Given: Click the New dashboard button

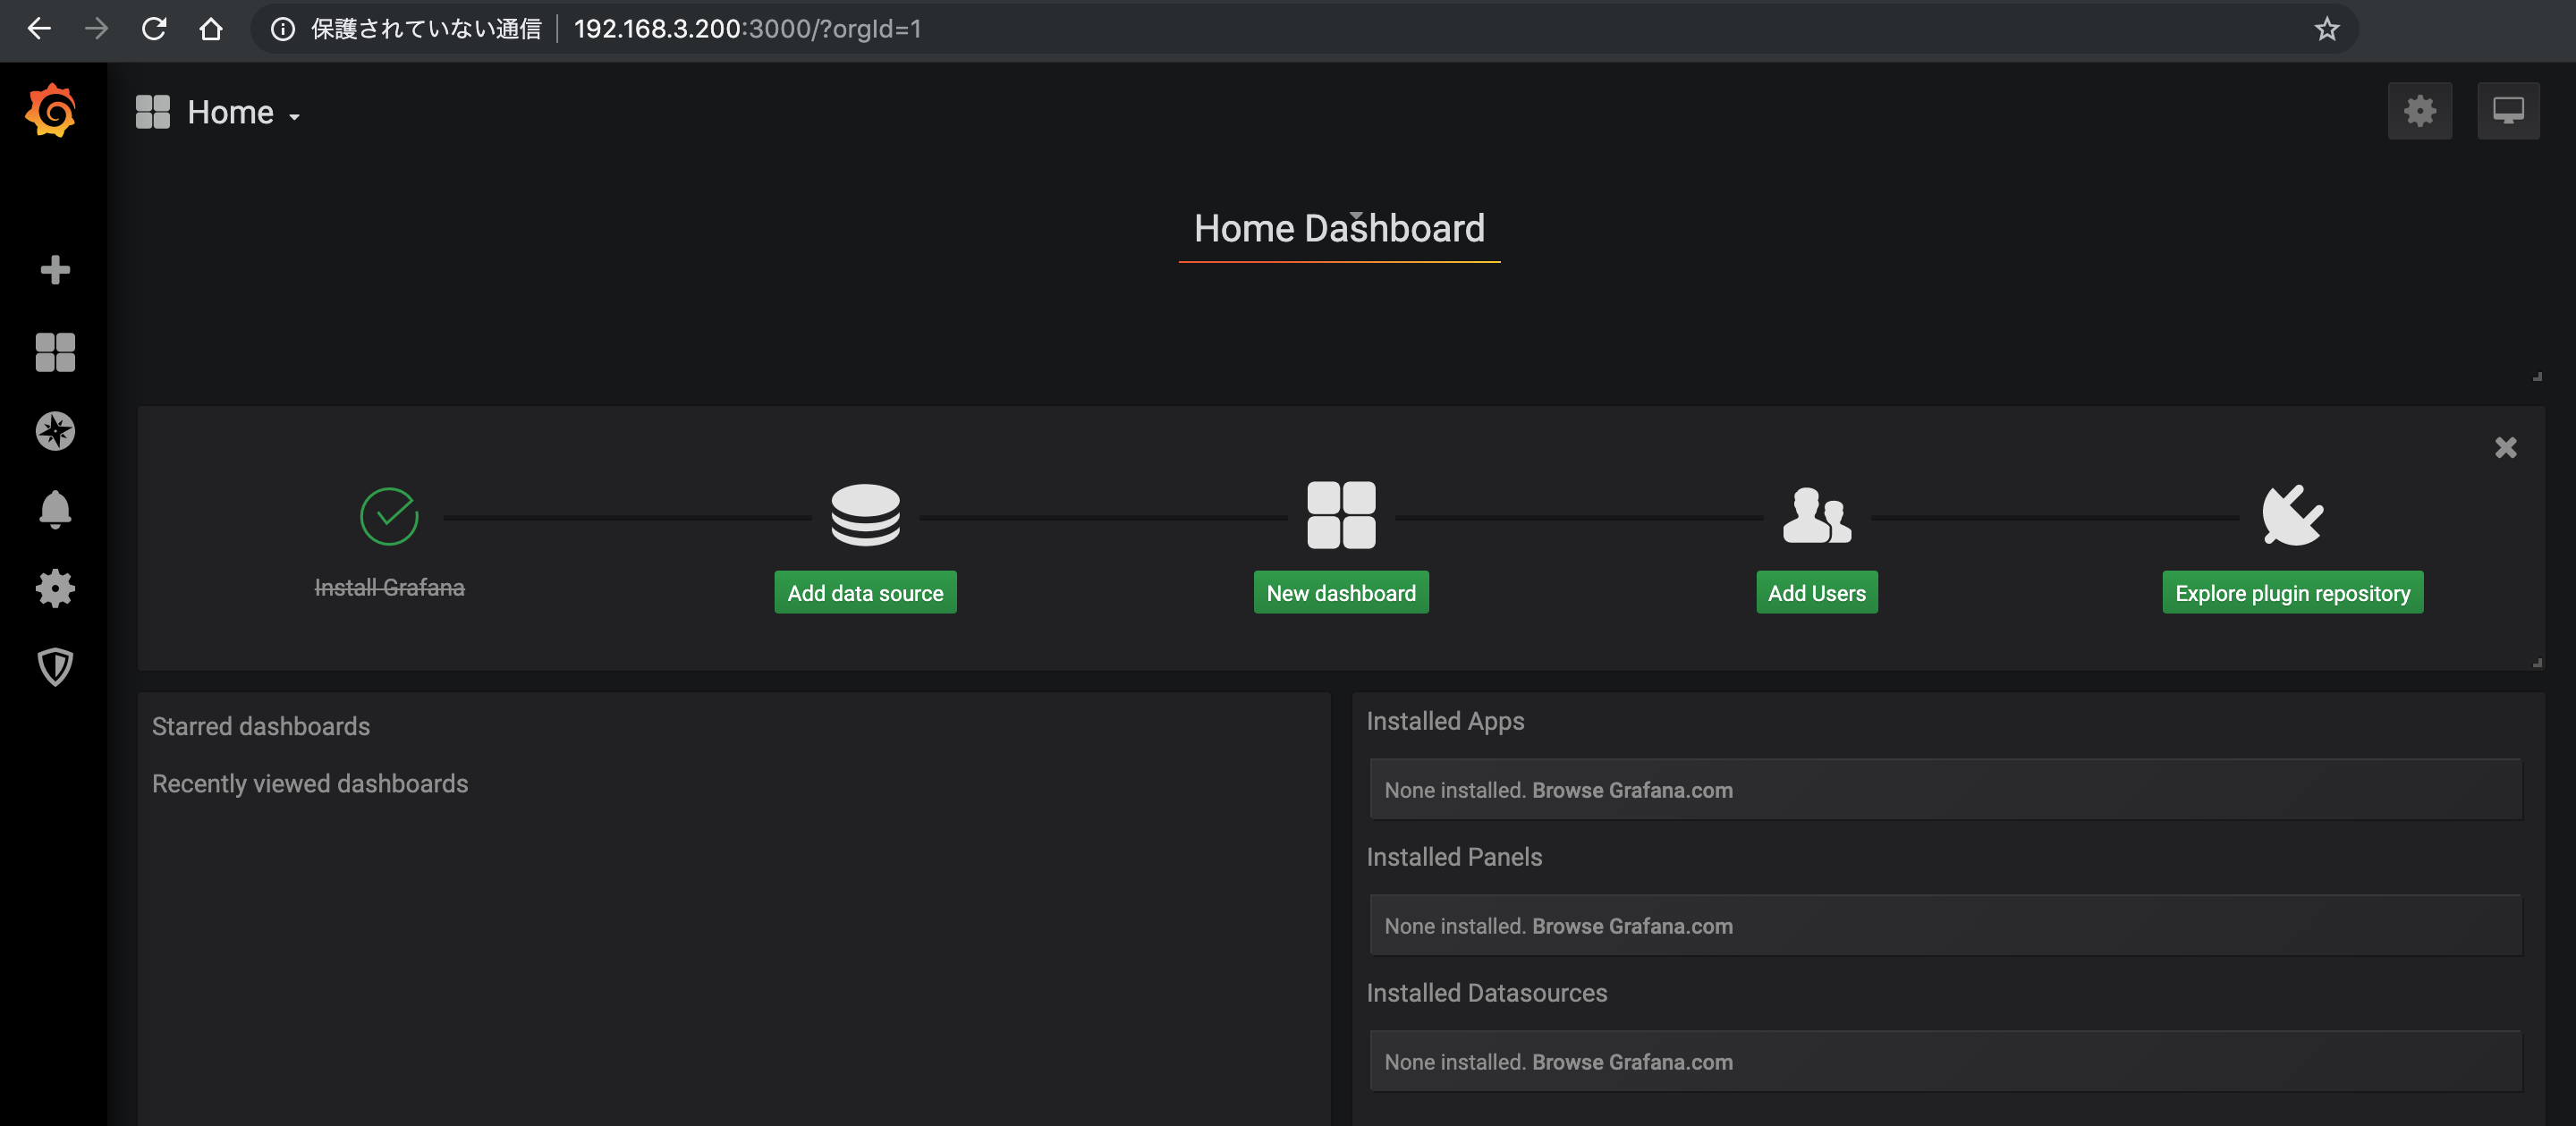Looking at the screenshot, I should pos(1341,593).
